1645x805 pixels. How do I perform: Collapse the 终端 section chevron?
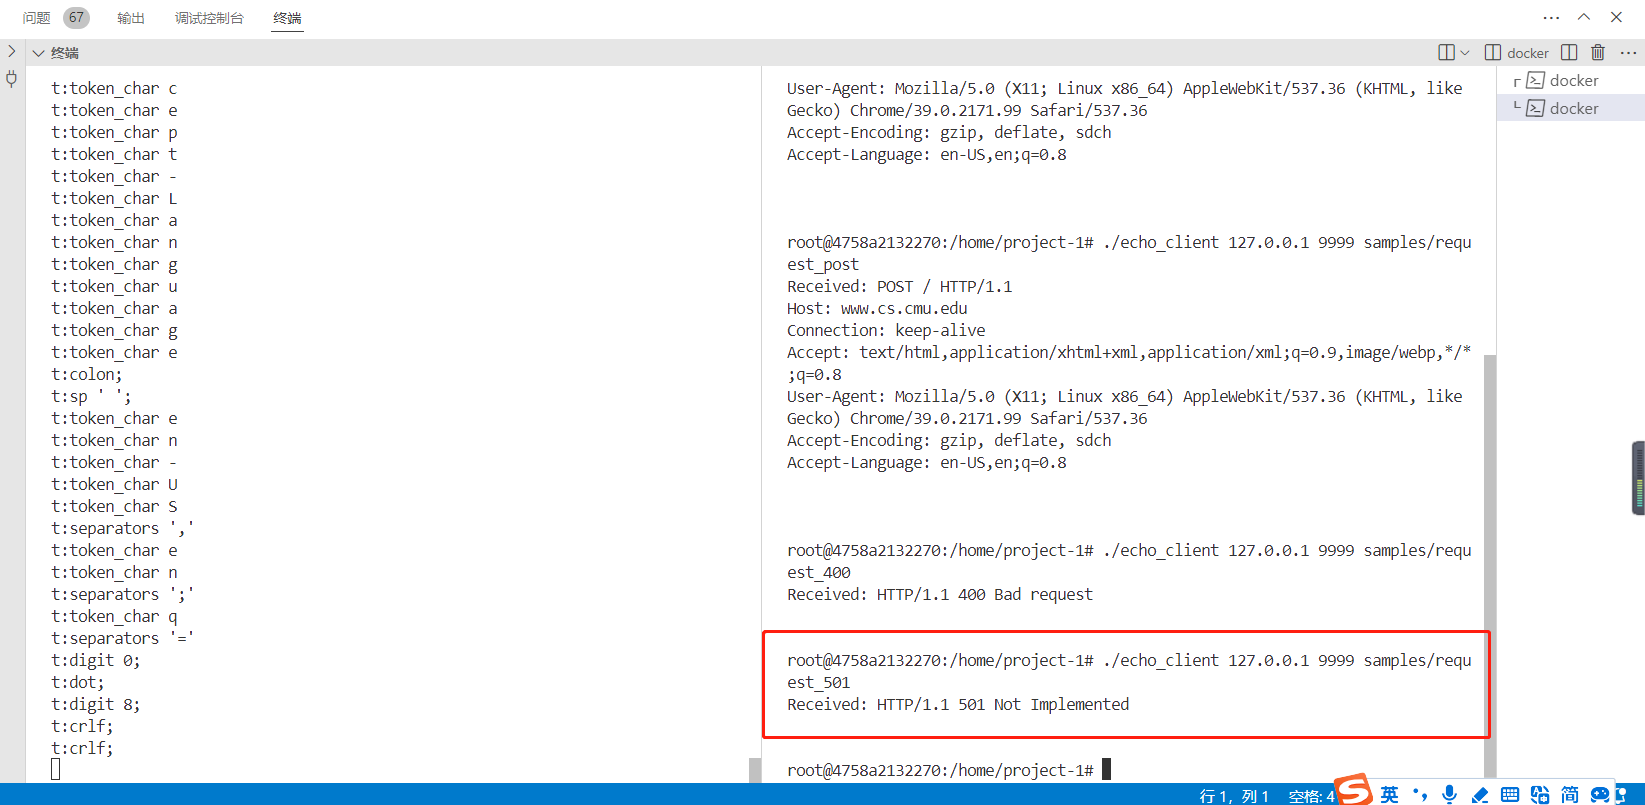(x=39, y=53)
